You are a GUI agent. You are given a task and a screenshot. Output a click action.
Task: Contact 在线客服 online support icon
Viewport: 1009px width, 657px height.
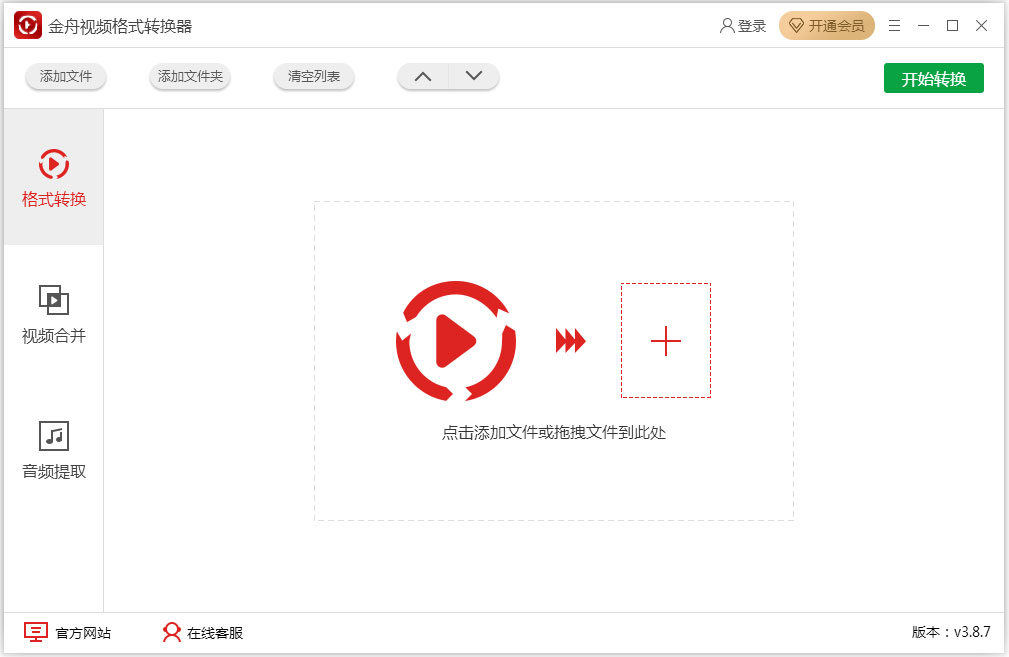[x=171, y=632]
